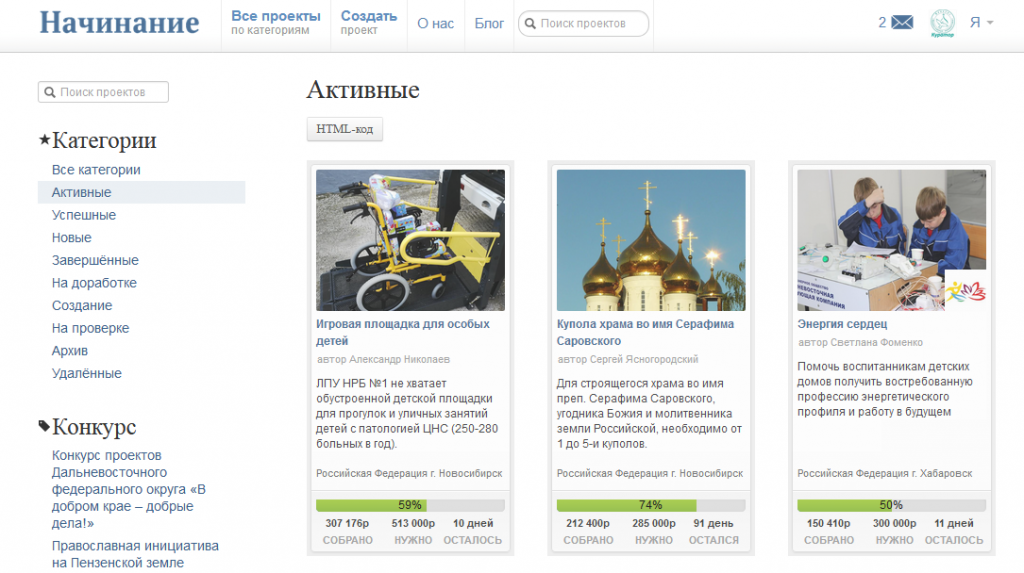Click the Начинание site logo
The width and height of the screenshot is (1024, 573).
120,23
